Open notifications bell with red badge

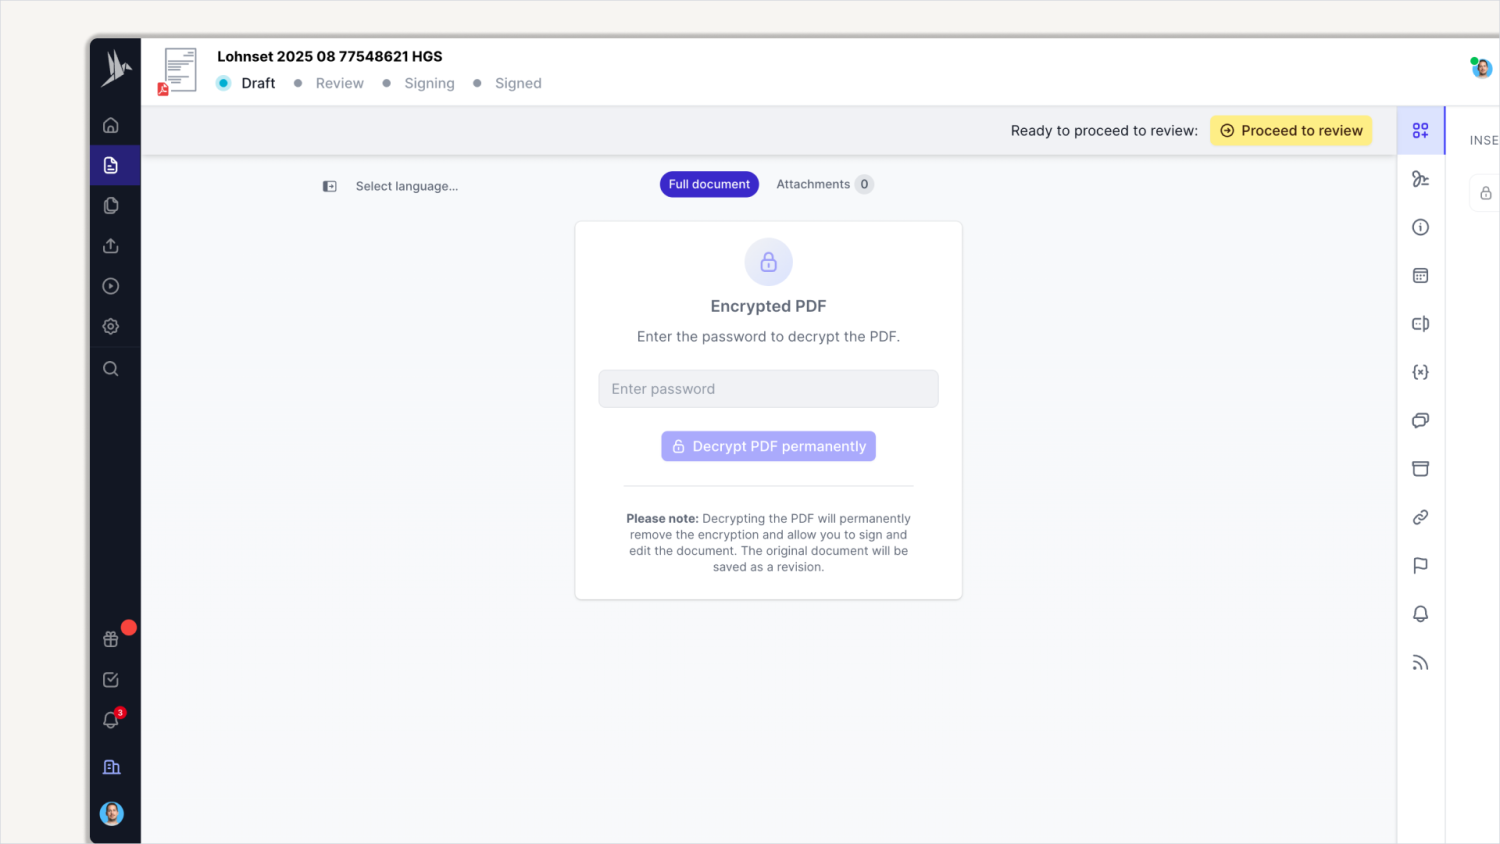click(111, 720)
